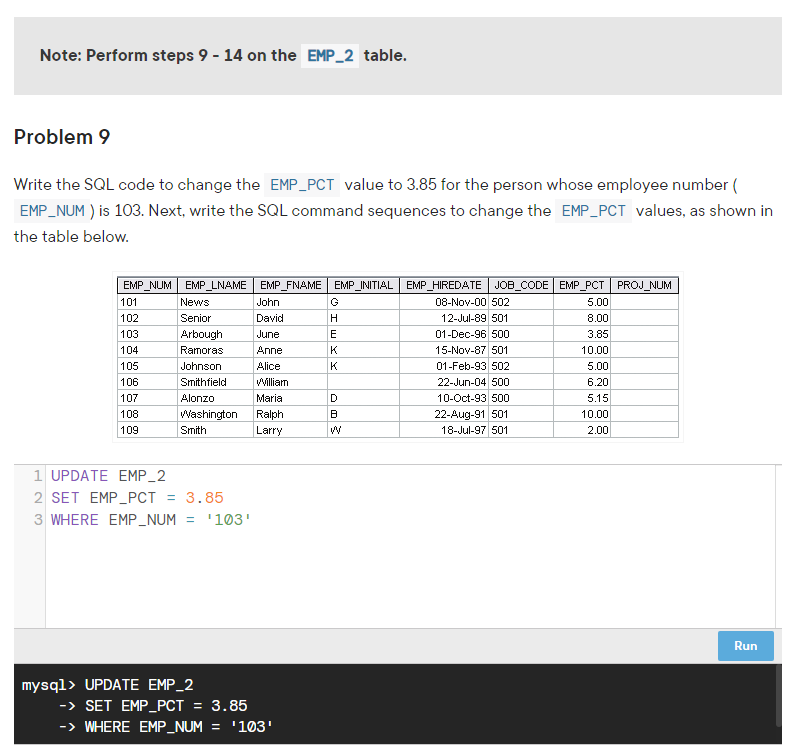Click the EMP_HIREDATE column header
The width and height of the screenshot is (809, 752).
(x=443, y=285)
